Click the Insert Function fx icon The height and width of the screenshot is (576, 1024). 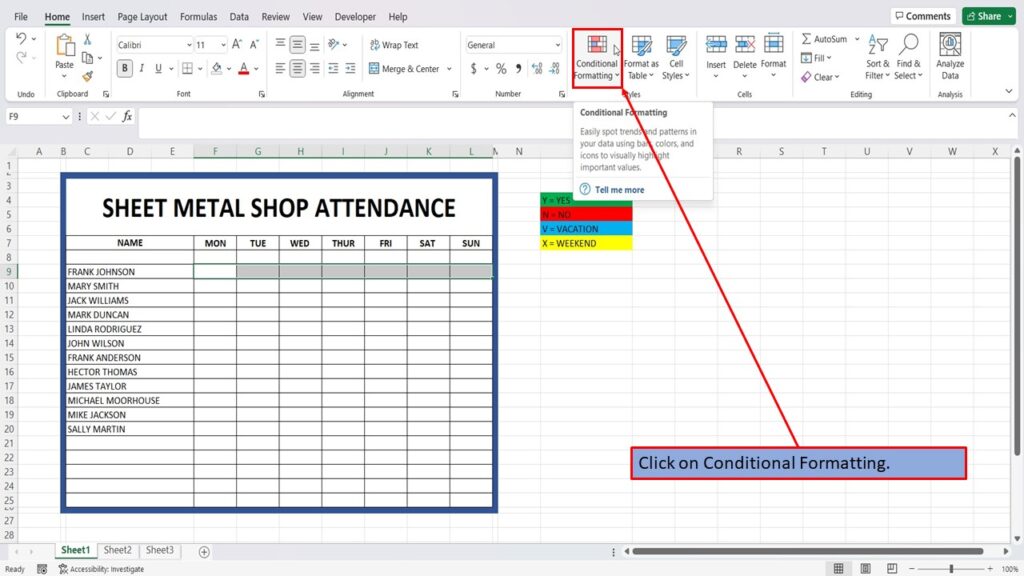[x=127, y=116]
